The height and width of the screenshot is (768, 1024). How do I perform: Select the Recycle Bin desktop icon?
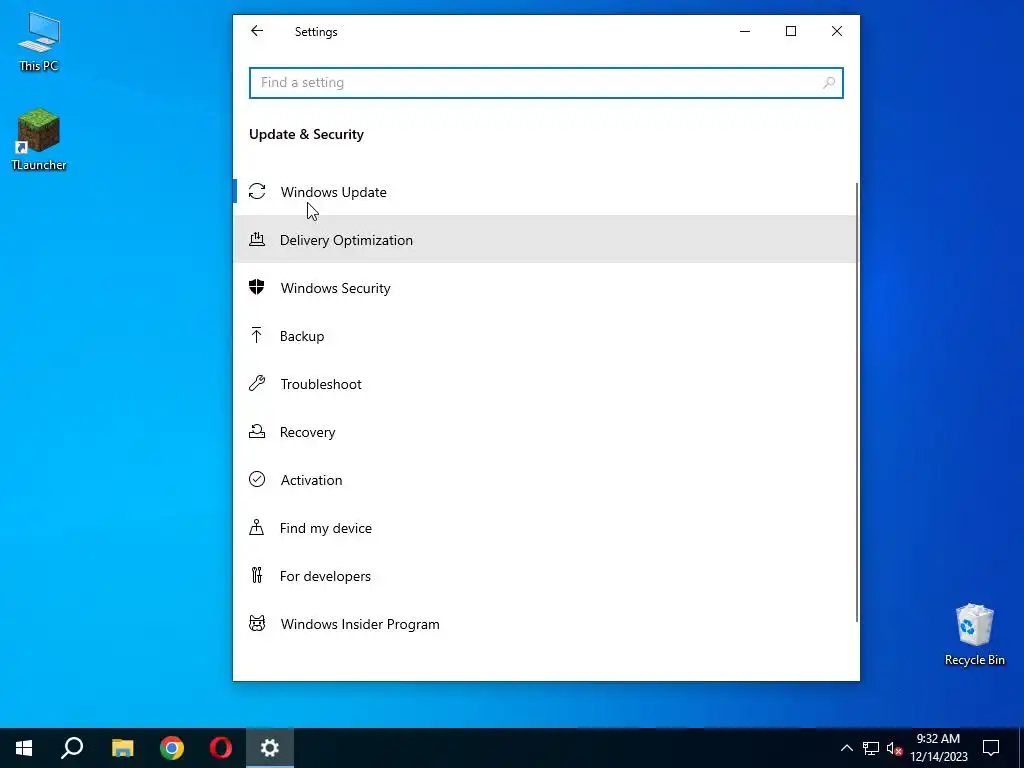pyautogui.click(x=974, y=635)
